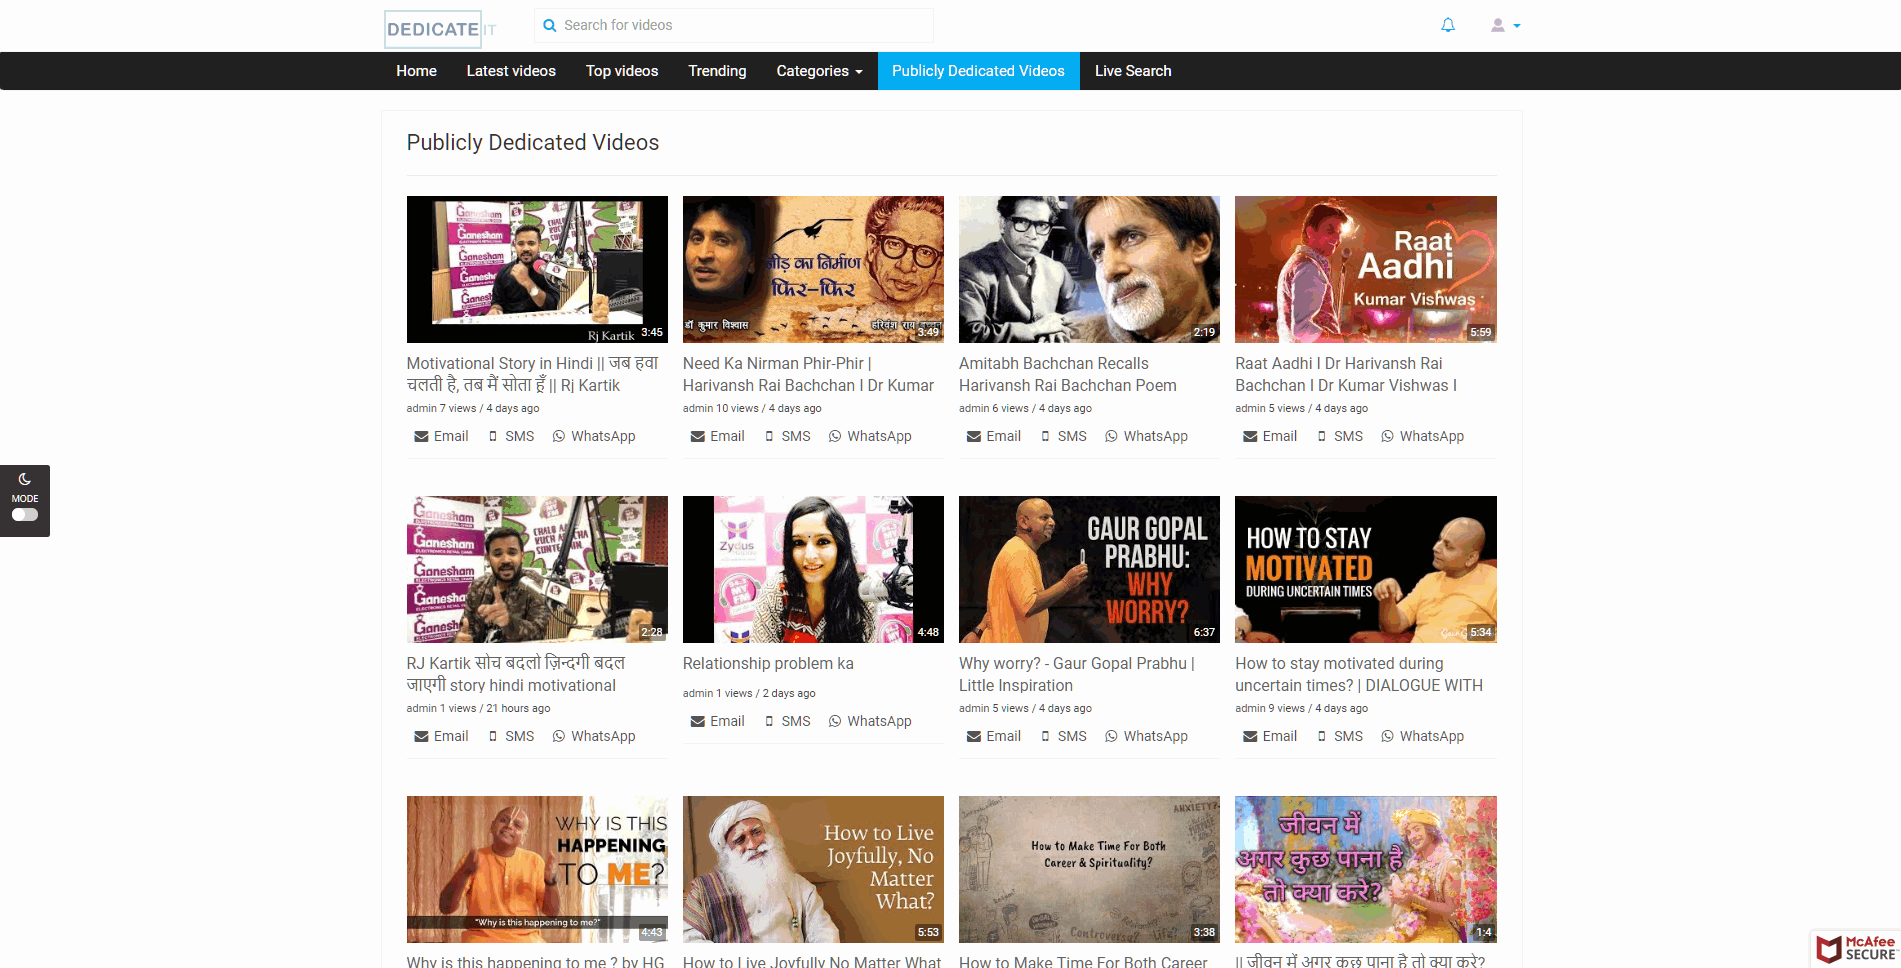1901x968 pixels.
Task: Click the moon mode icon
Action: tap(25, 479)
